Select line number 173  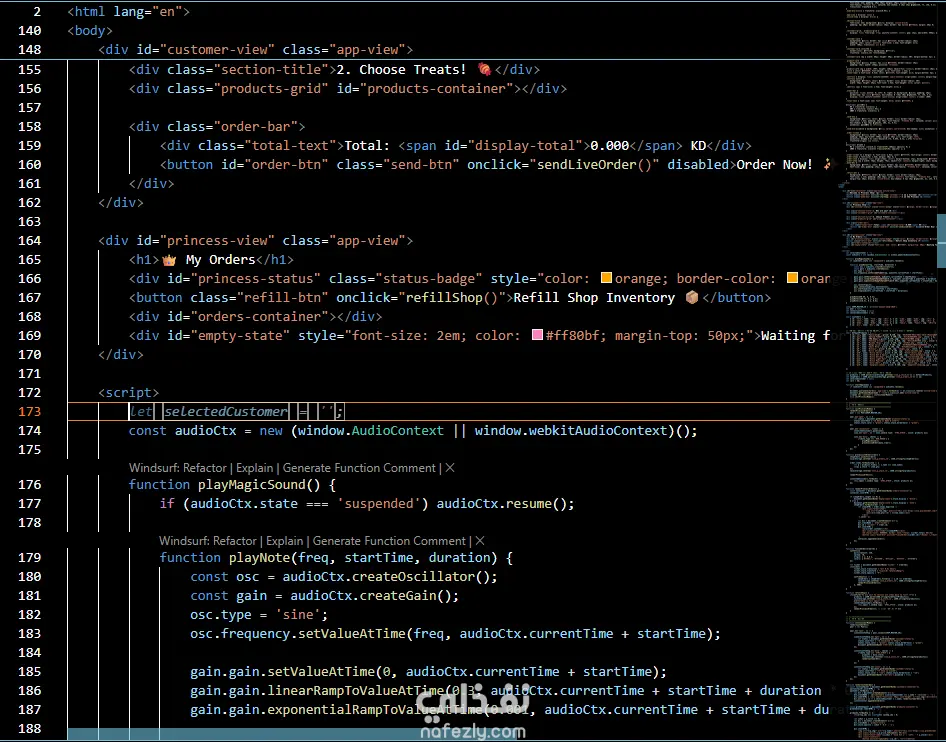pyautogui.click(x=30, y=411)
